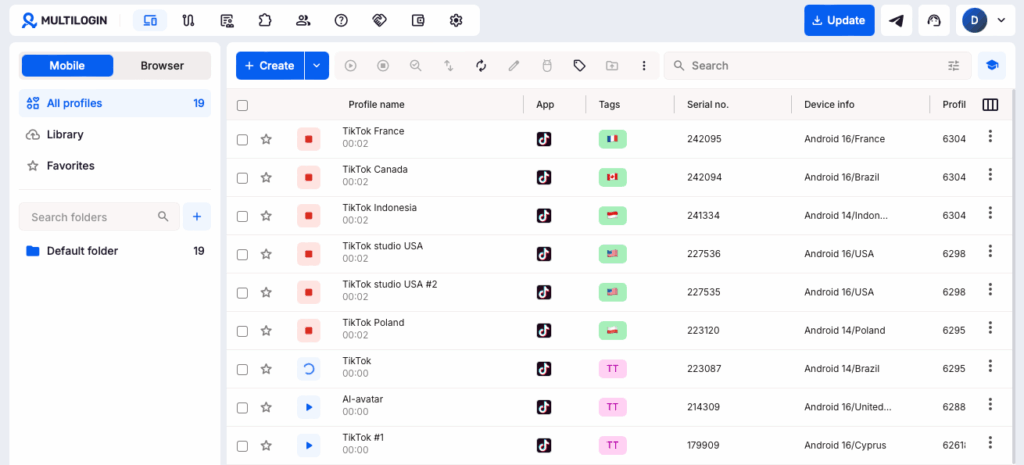Image resolution: width=1024 pixels, height=465 pixels.
Task: Click the refresh sync toolbar icon
Action: (481, 65)
